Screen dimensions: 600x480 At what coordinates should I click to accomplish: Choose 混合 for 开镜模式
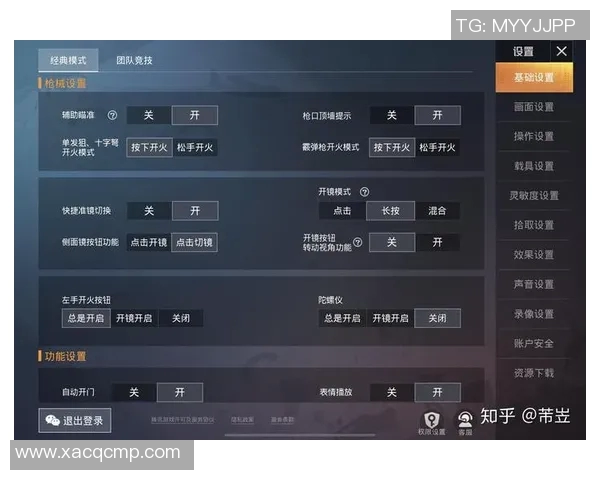[437, 211]
